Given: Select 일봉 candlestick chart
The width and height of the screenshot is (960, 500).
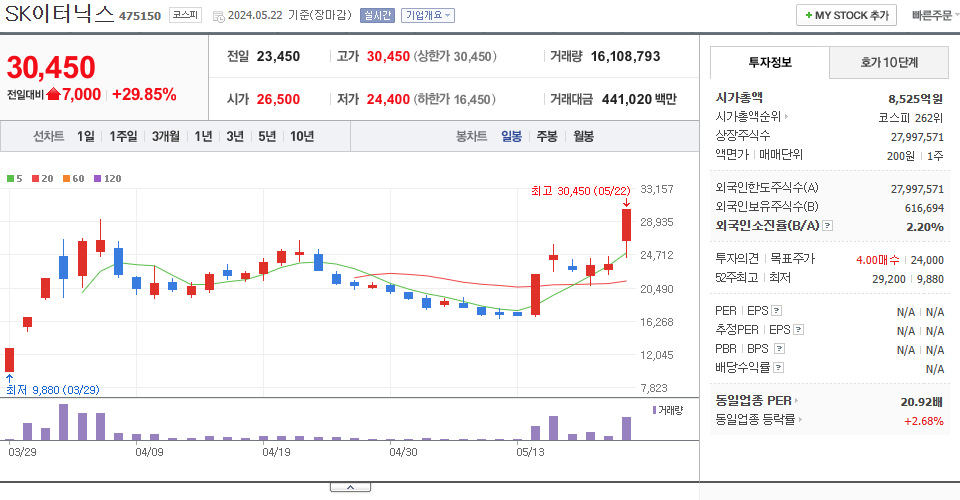Looking at the screenshot, I should (x=511, y=136).
